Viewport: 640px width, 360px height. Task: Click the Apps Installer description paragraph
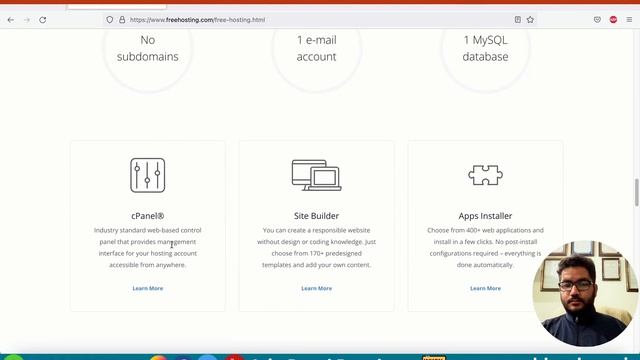pyautogui.click(x=485, y=247)
